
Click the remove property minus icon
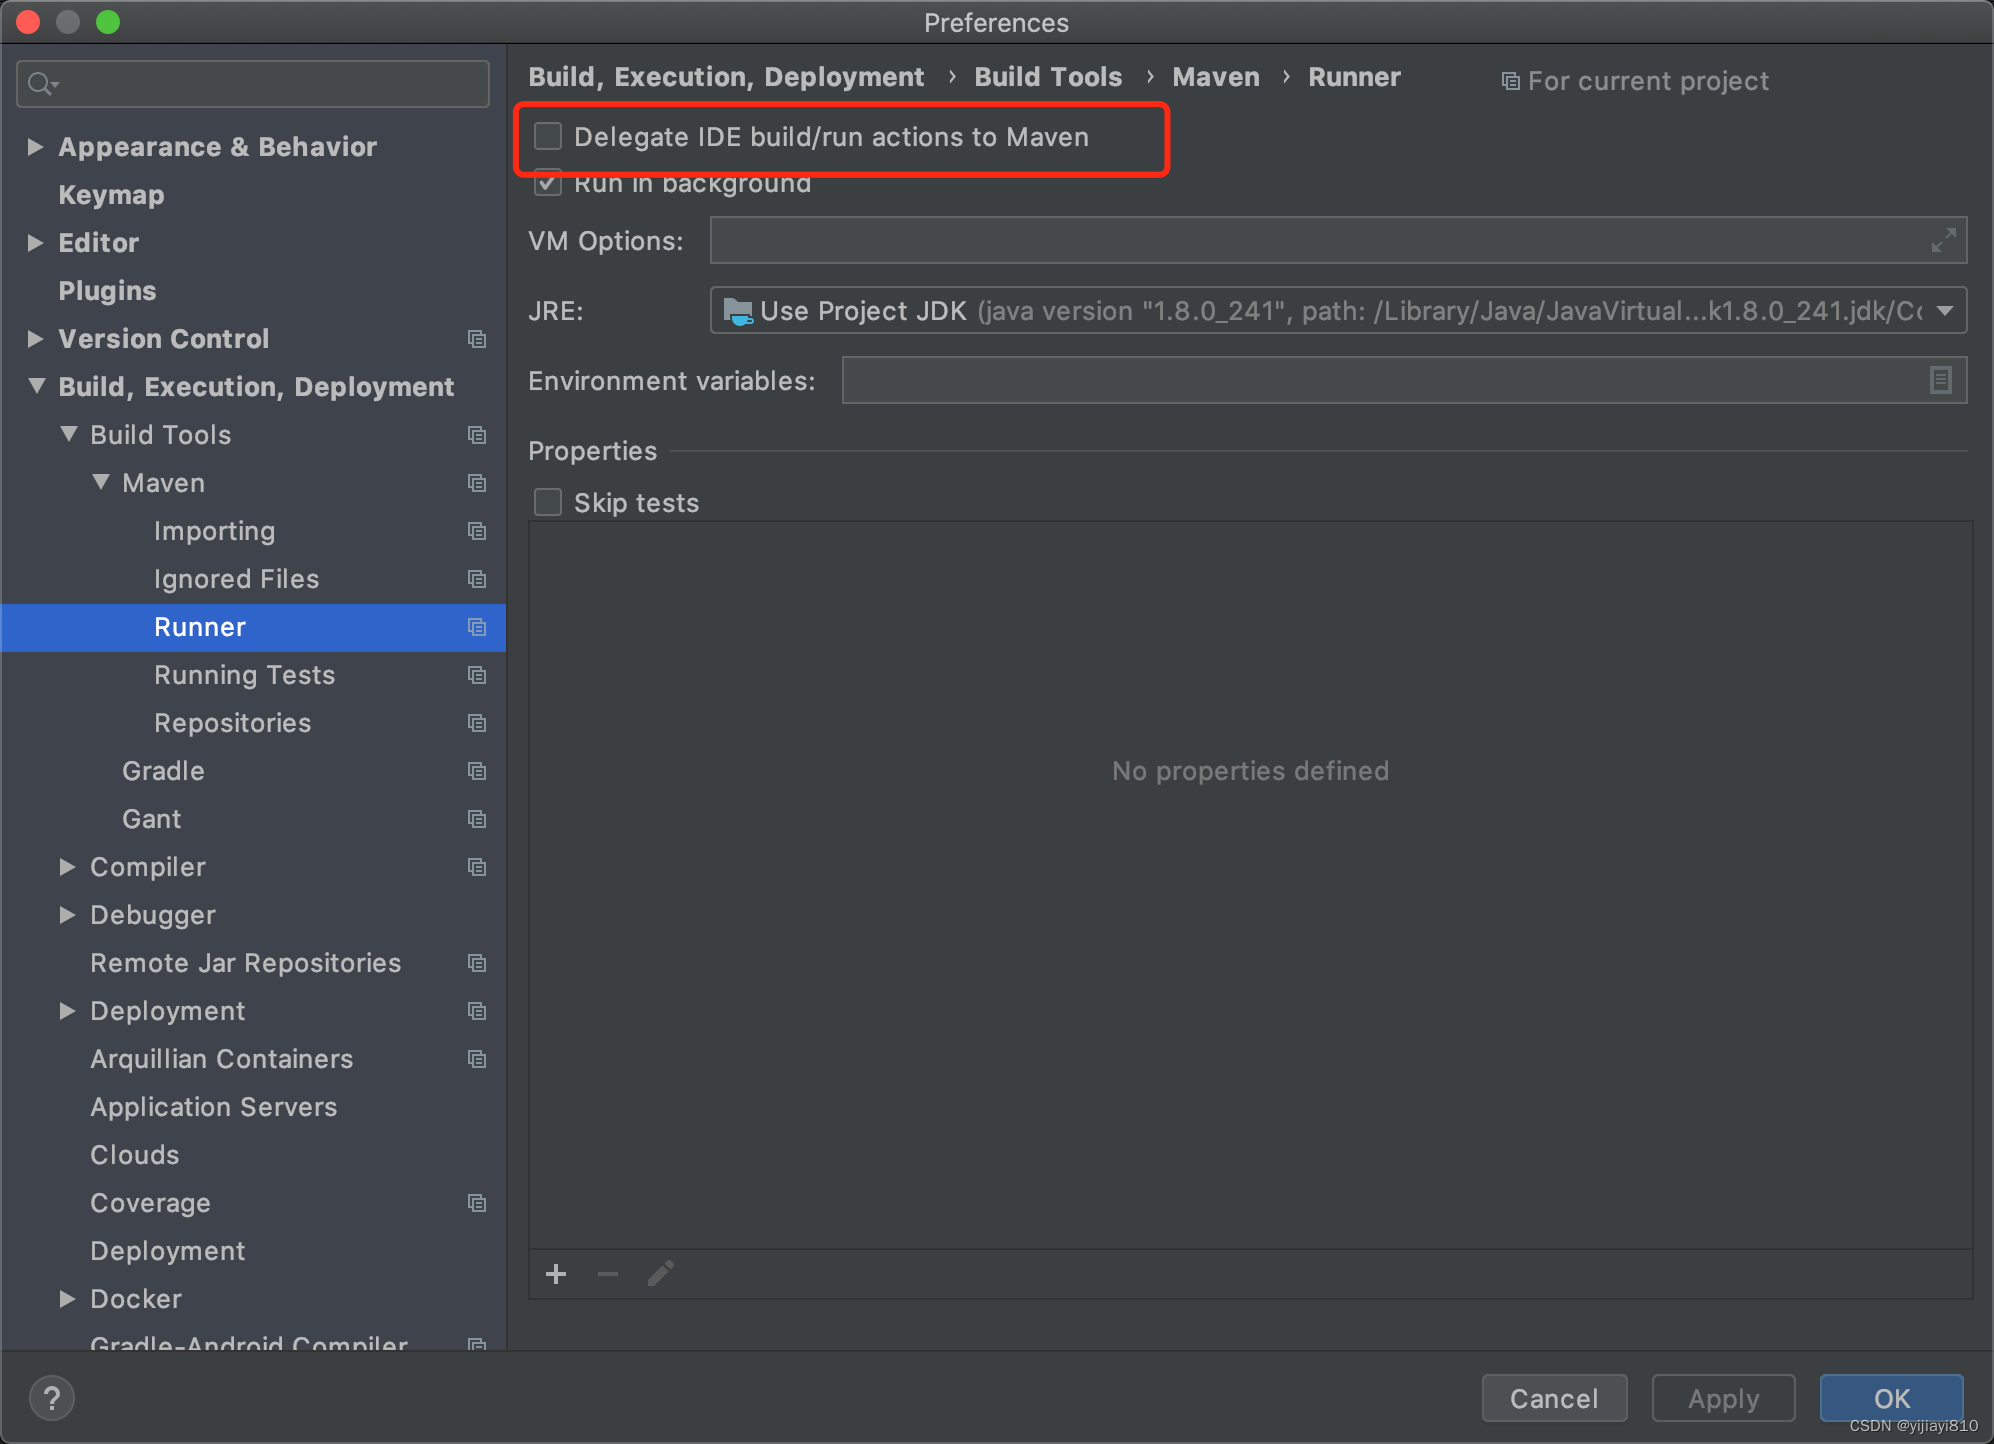point(608,1274)
